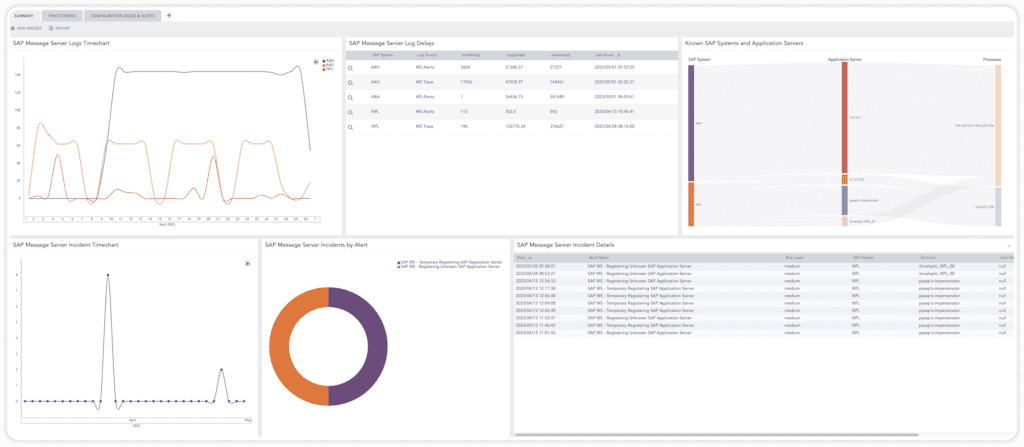Toggle NPL series in Logs Timechart legend
Viewport: 1024px width, 447px height.
tap(328, 69)
